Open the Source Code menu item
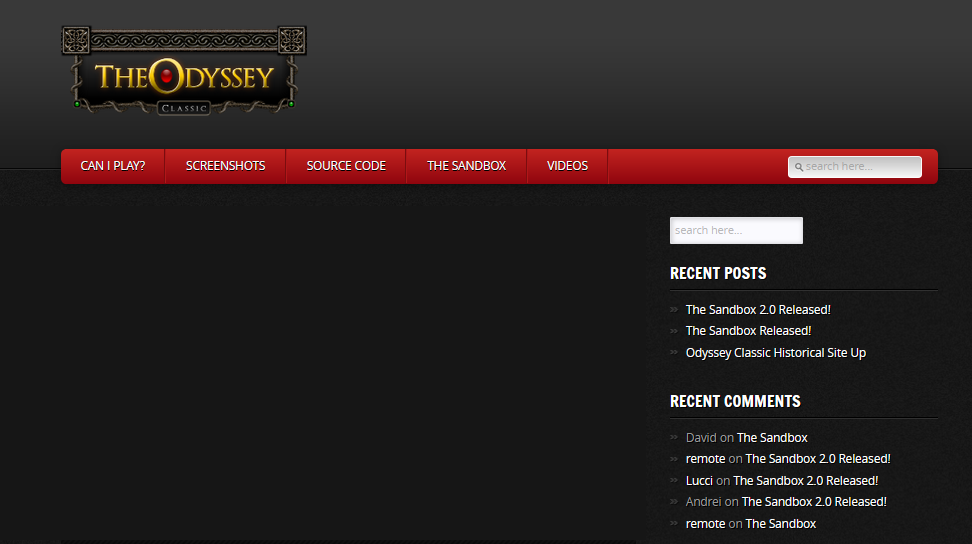The image size is (972, 544). point(346,166)
